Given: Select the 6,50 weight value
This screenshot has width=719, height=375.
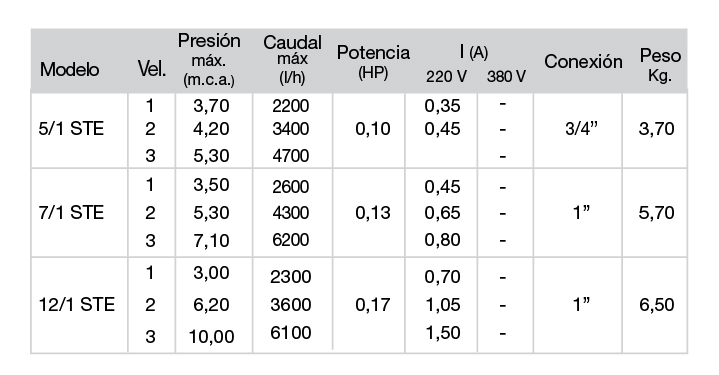Looking at the screenshot, I should 657,305.
